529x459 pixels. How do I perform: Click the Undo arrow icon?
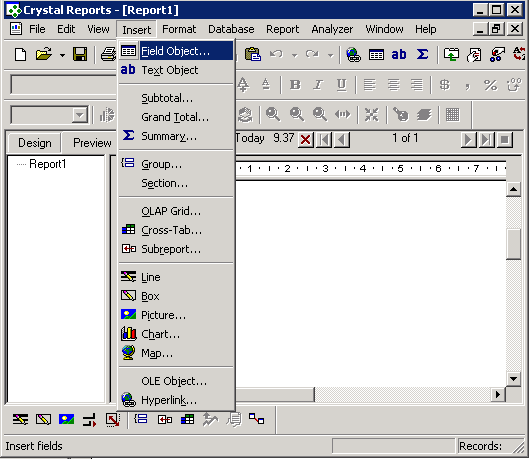[276, 54]
